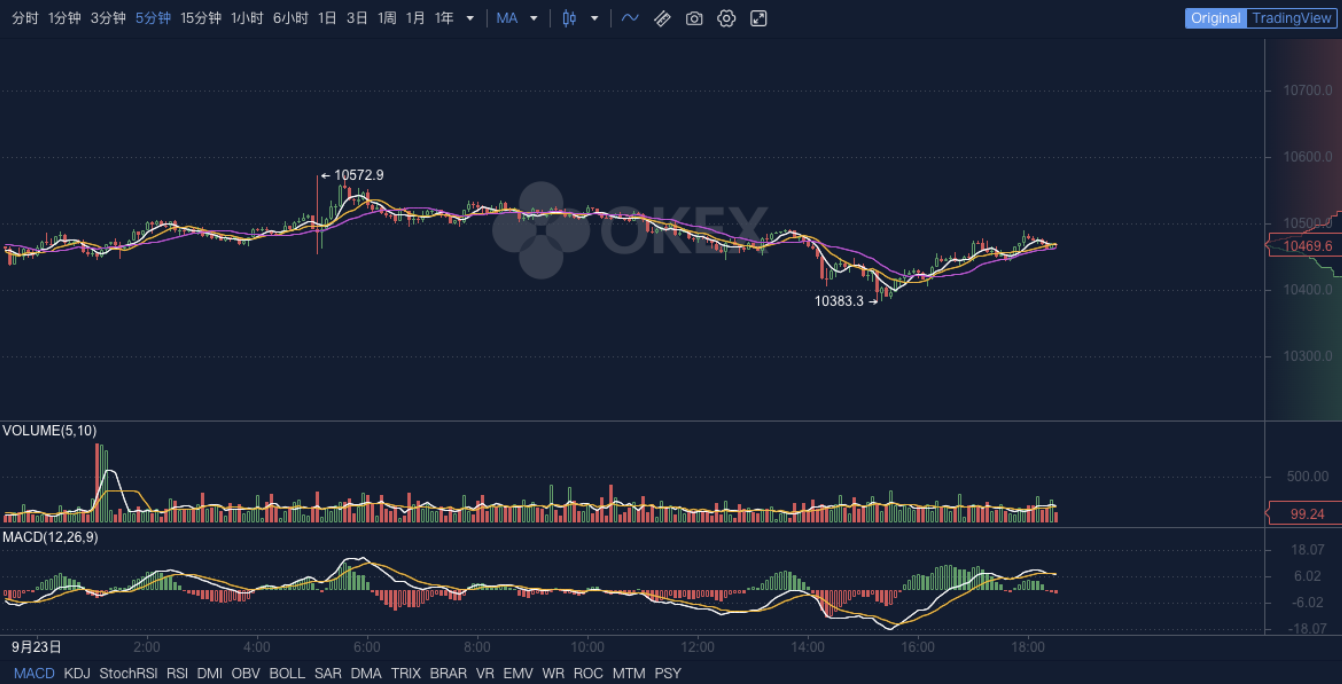Keep Original chart mode selected
The width and height of the screenshot is (1342, 684).
pos(1215,18)
